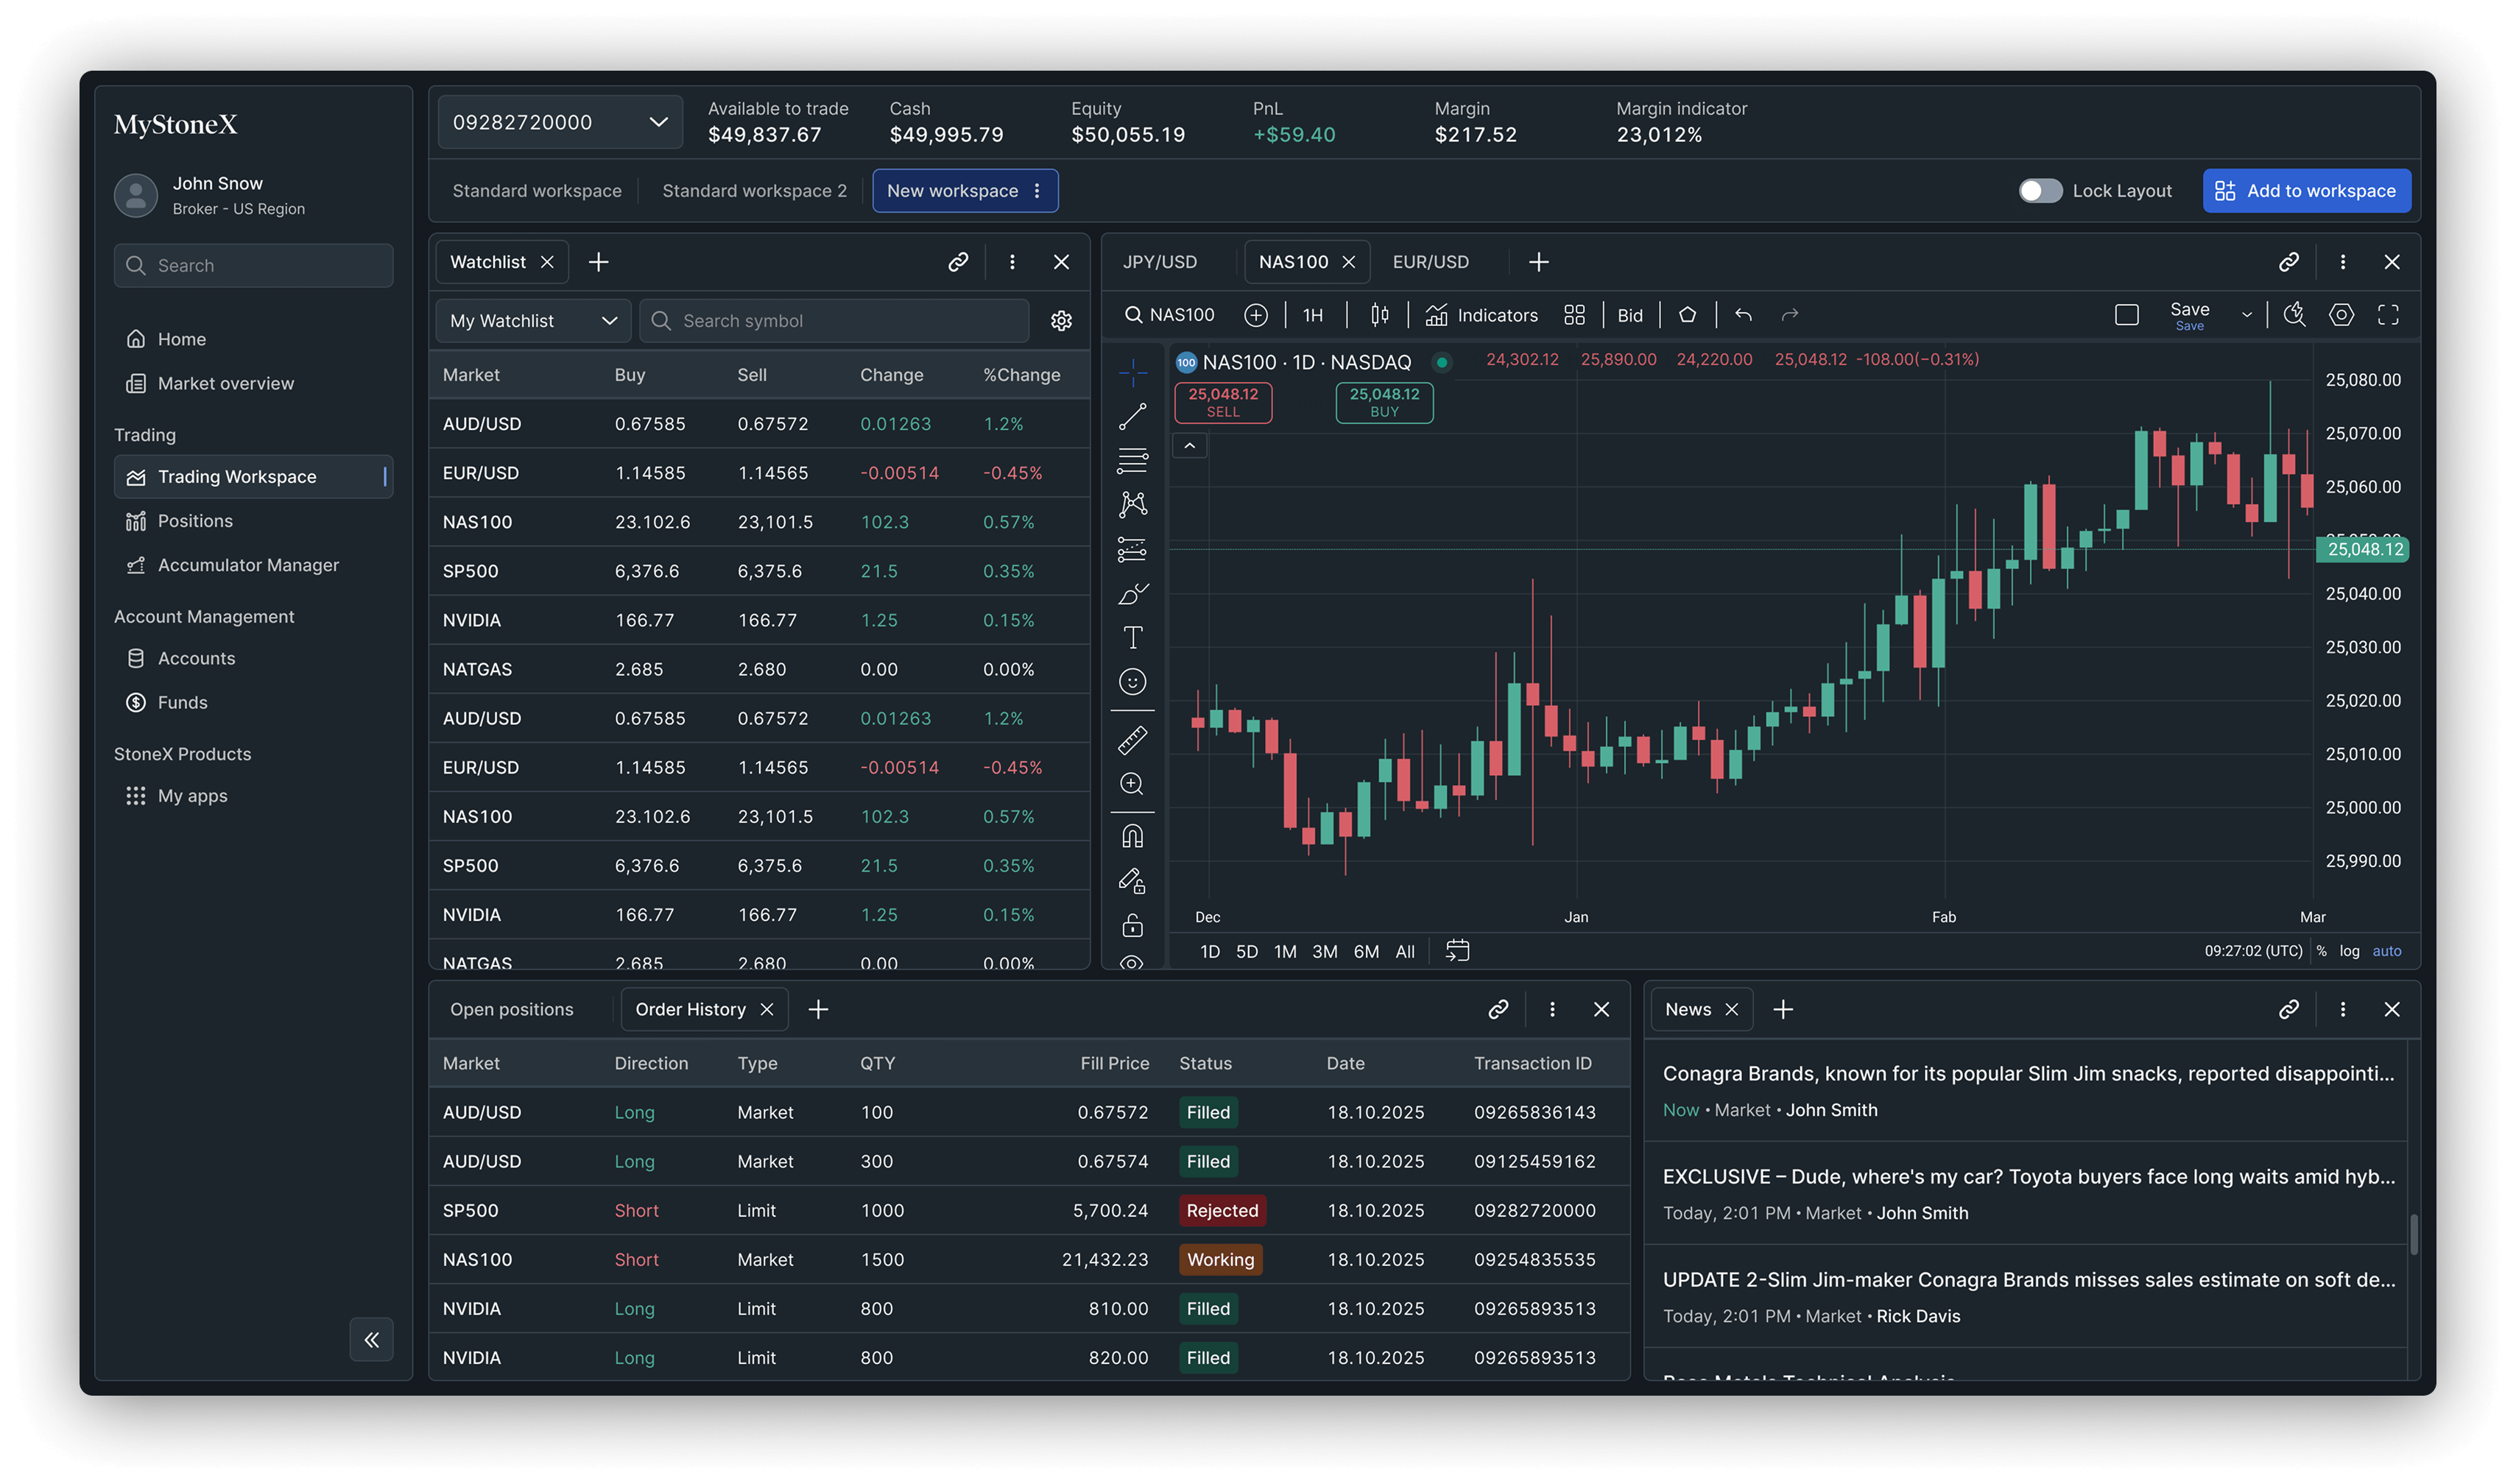2516x1484 pixels.
Task: Click the Search symbol field
Action: (835, 321)
